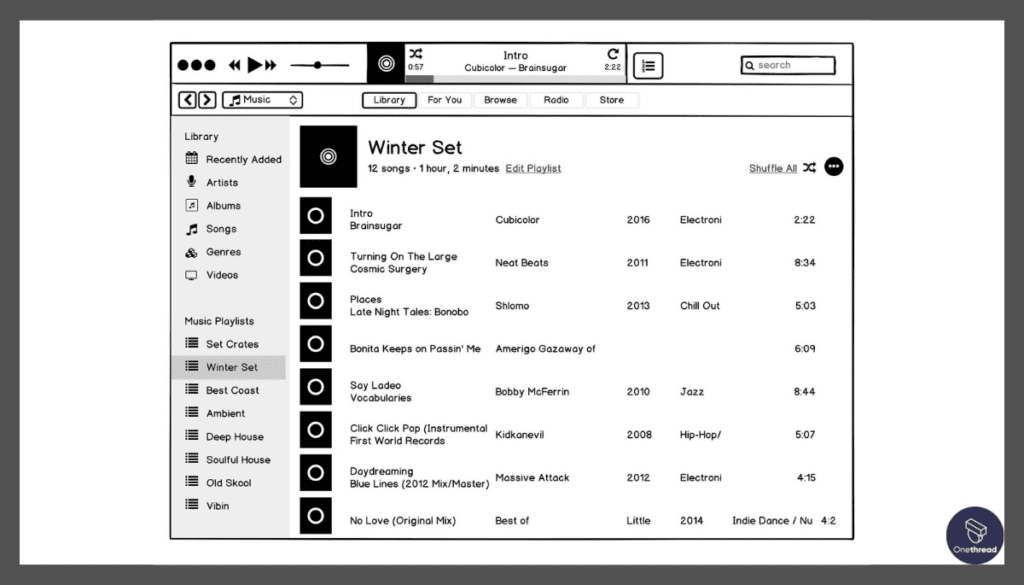Viewport: 1024px width, 585px height.
Task: Click the duration "8:34"
Action: (x=805, y=262)
